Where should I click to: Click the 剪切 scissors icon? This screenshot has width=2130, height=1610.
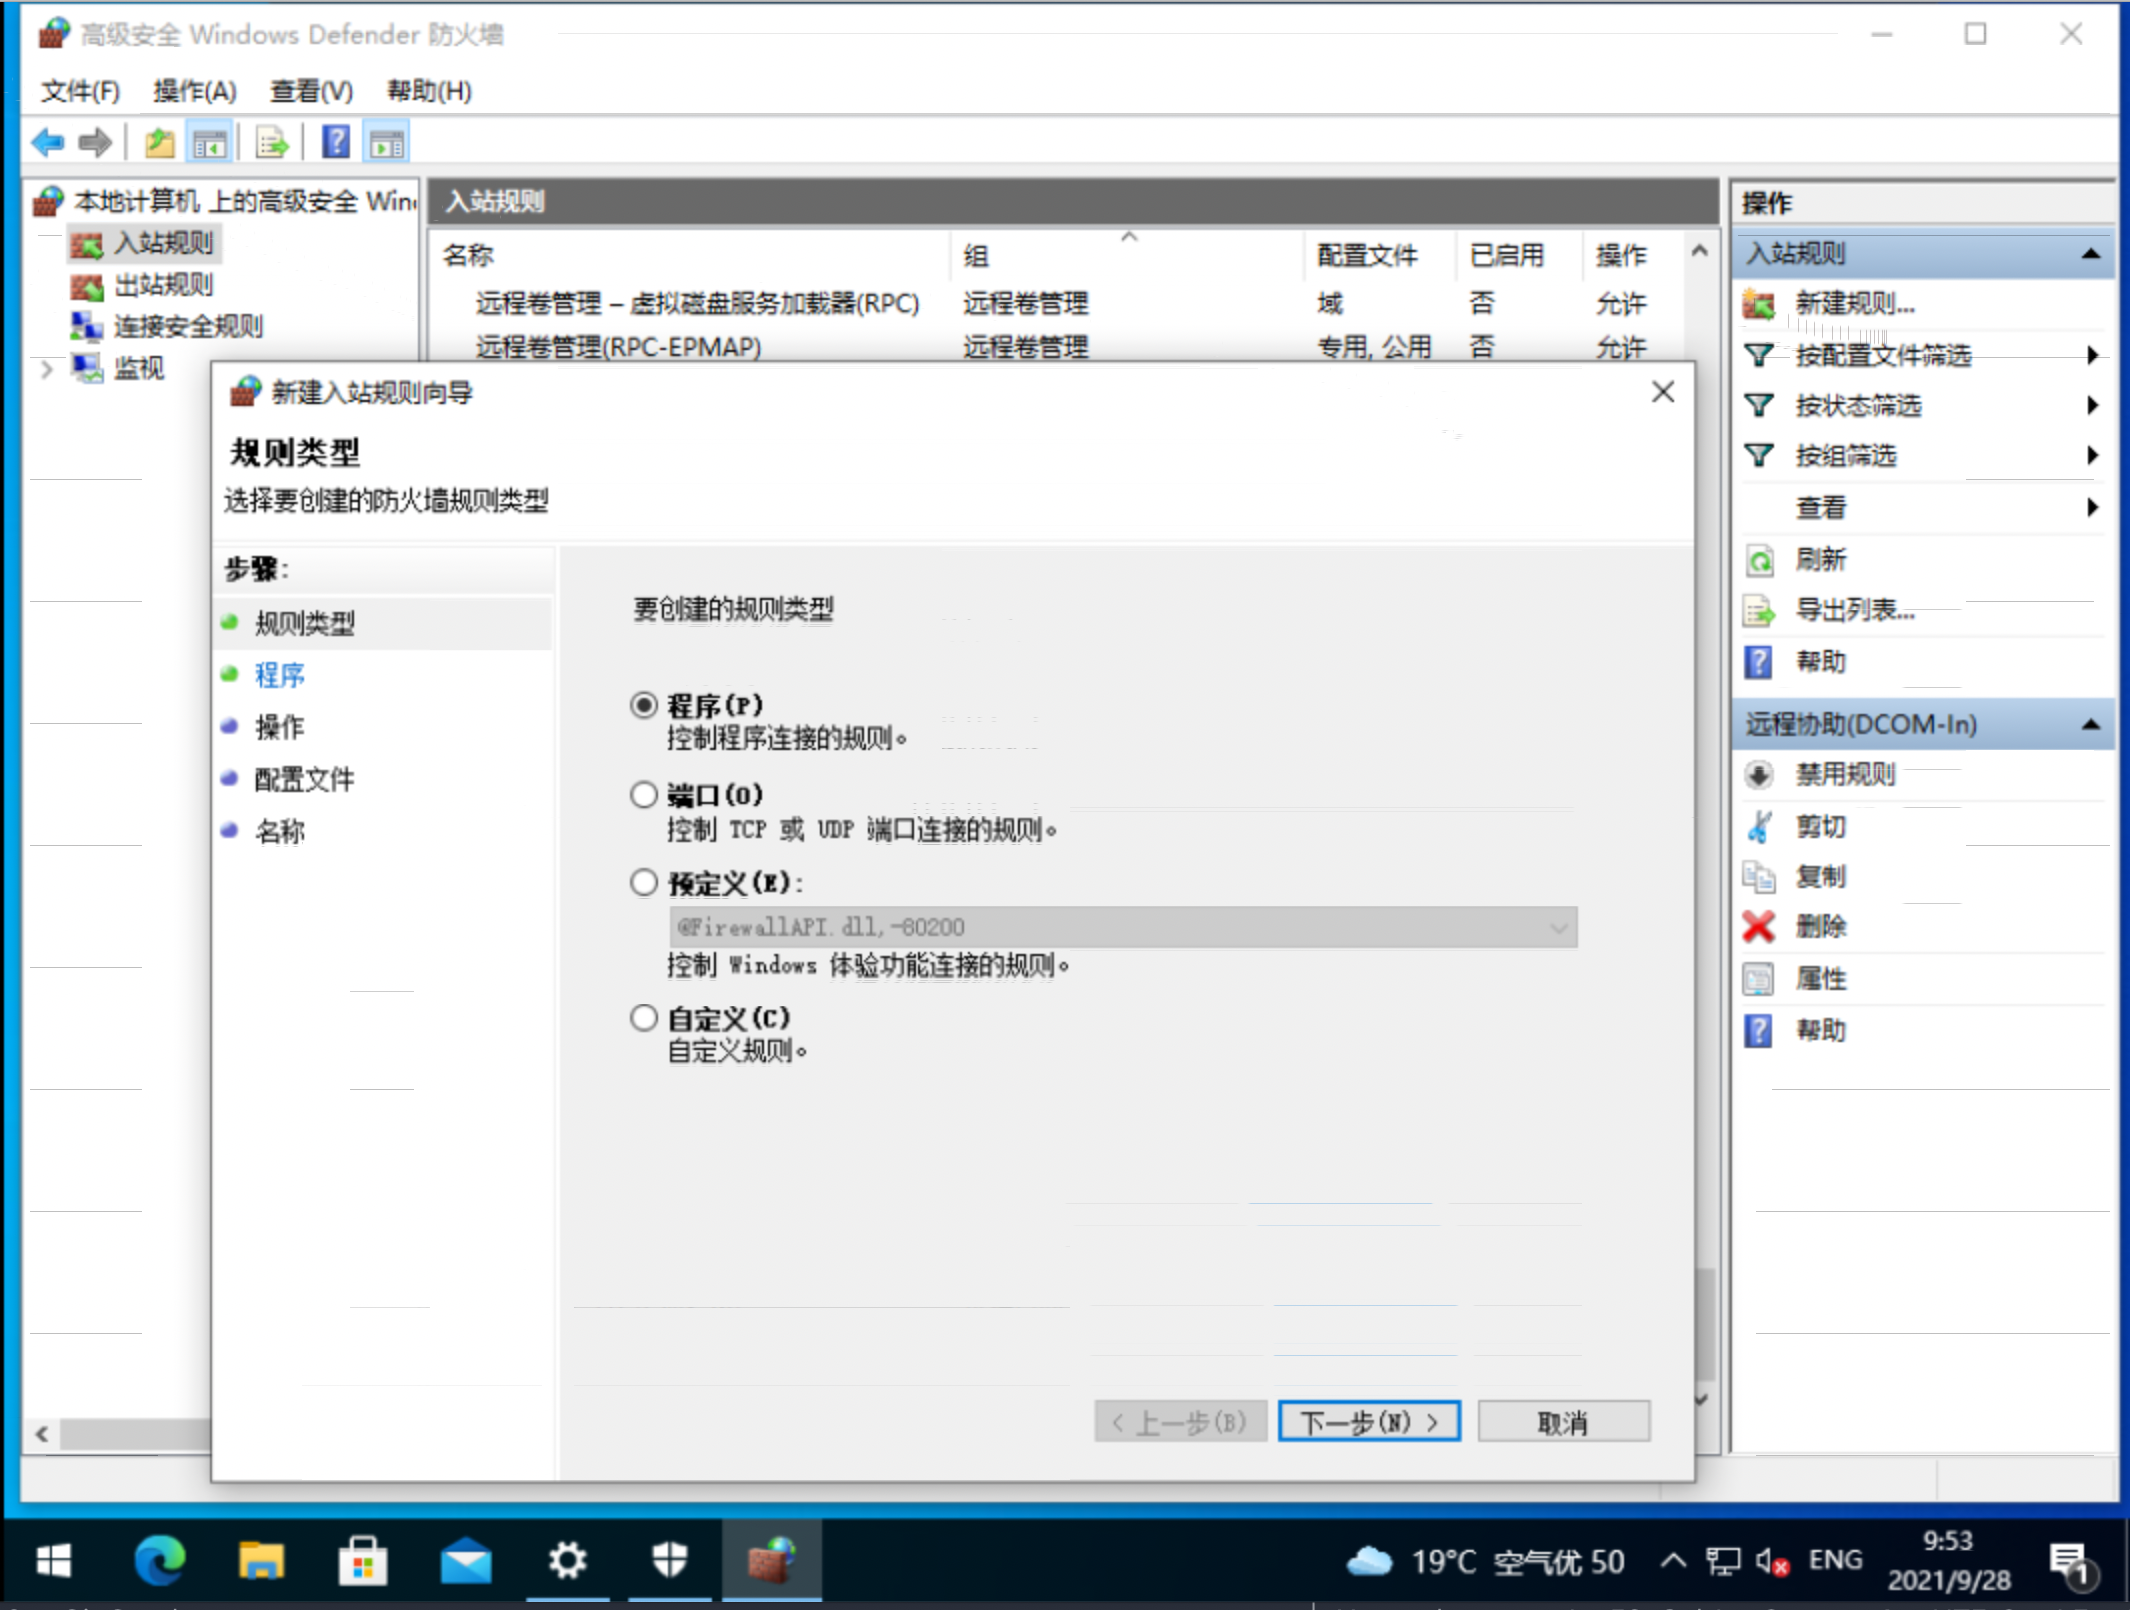tap(1759, 827)
